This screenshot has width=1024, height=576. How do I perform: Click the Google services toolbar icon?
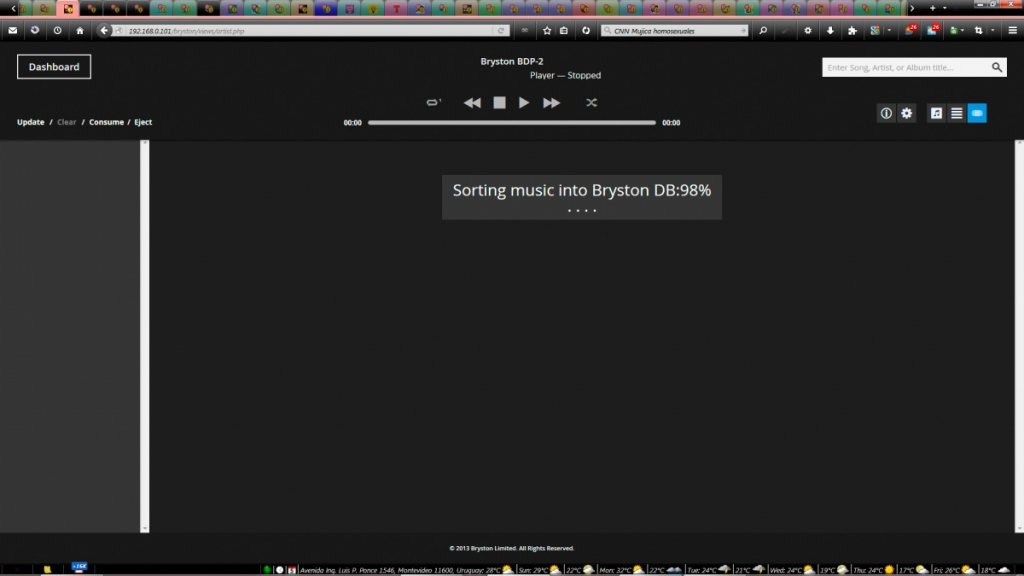coord(875,31)
